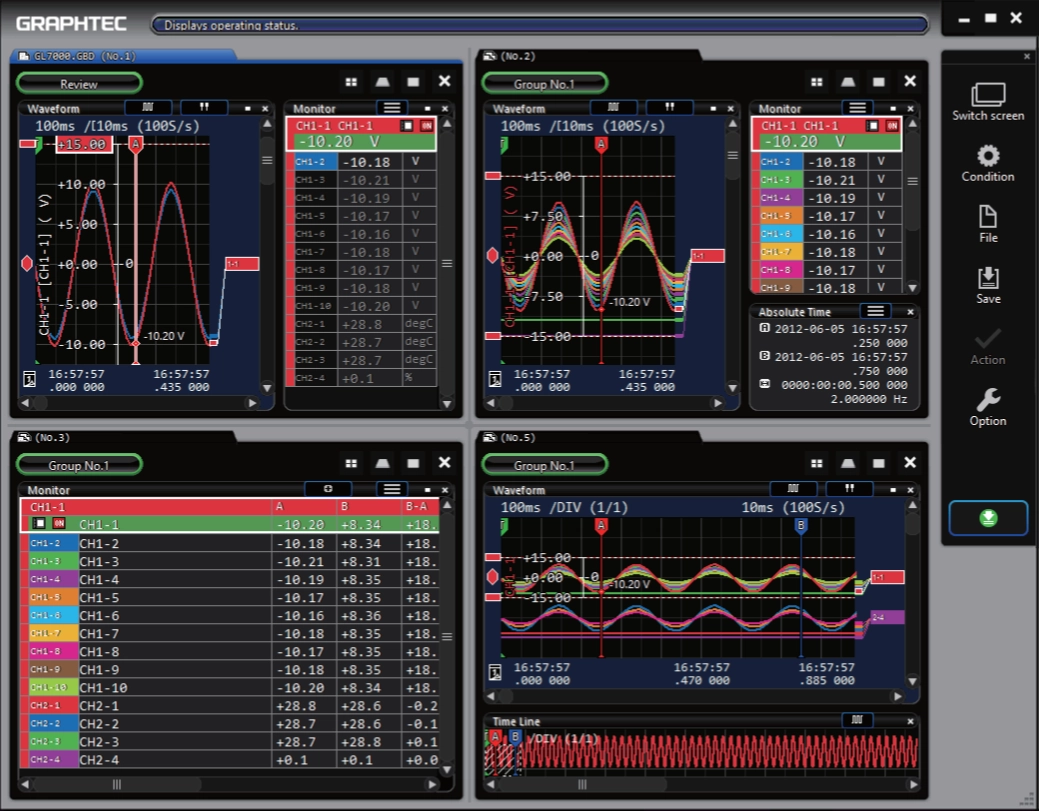Select cursor B marker in No.5 waveform

pos(800,526)
